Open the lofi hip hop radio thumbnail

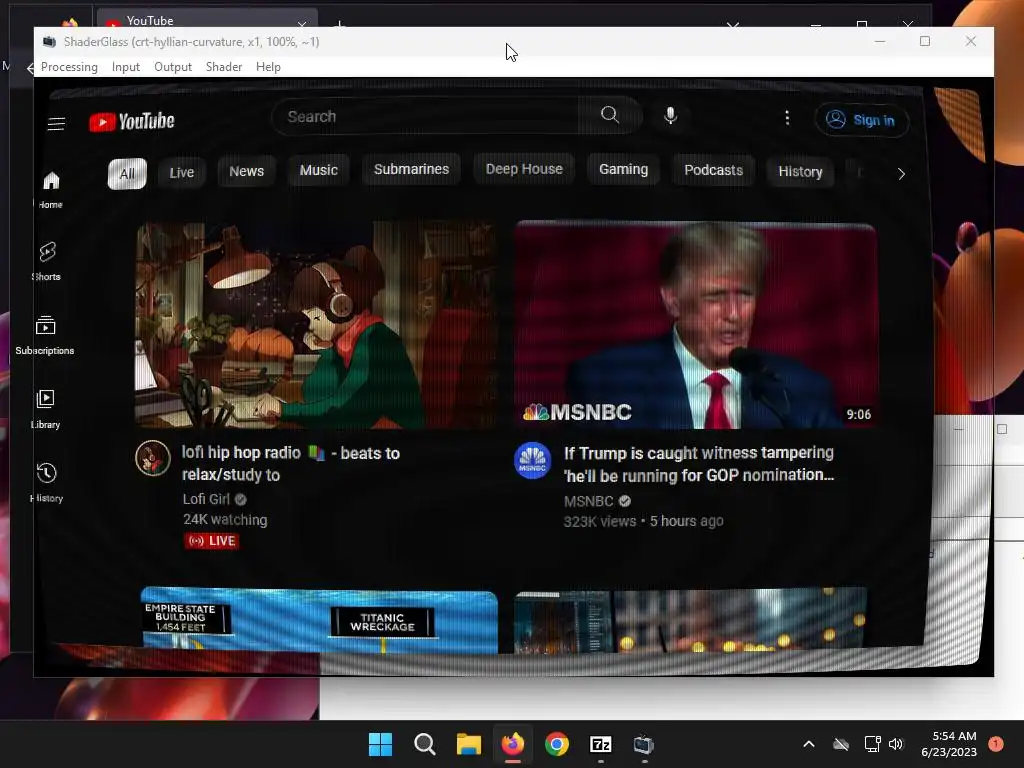[x=315, y=325]
